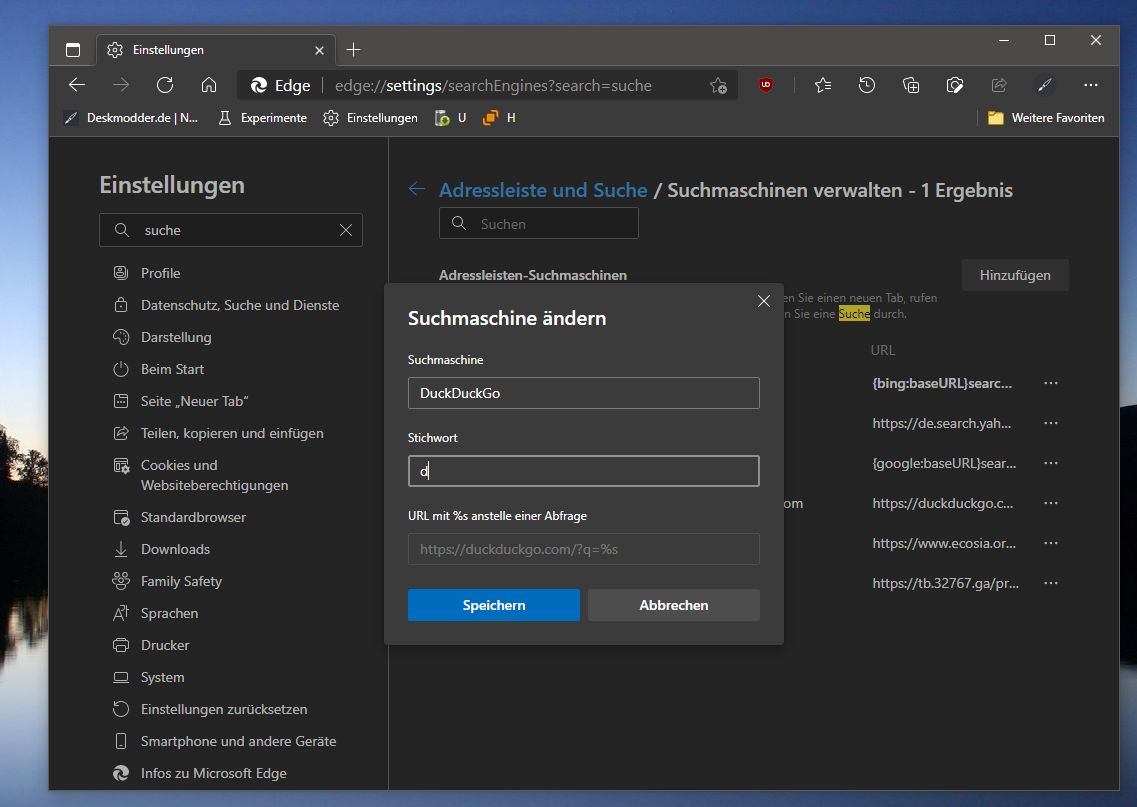
Task: Open the Deskmodder.de bookmark
Action: tap(132, 117)
